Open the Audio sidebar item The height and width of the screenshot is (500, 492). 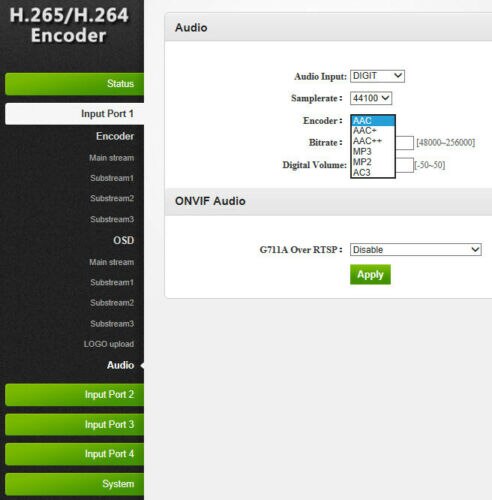pyautogui.click(x=120, y=365)
